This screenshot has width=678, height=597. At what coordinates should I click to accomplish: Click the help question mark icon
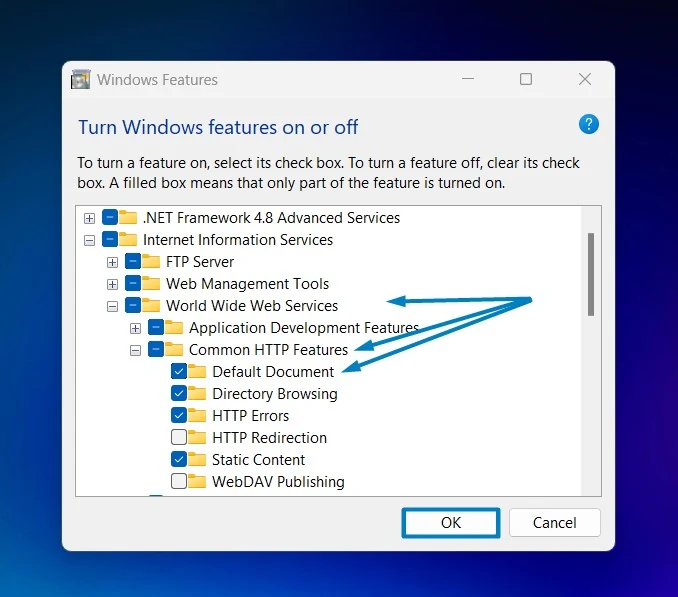(x=588, y=125)
